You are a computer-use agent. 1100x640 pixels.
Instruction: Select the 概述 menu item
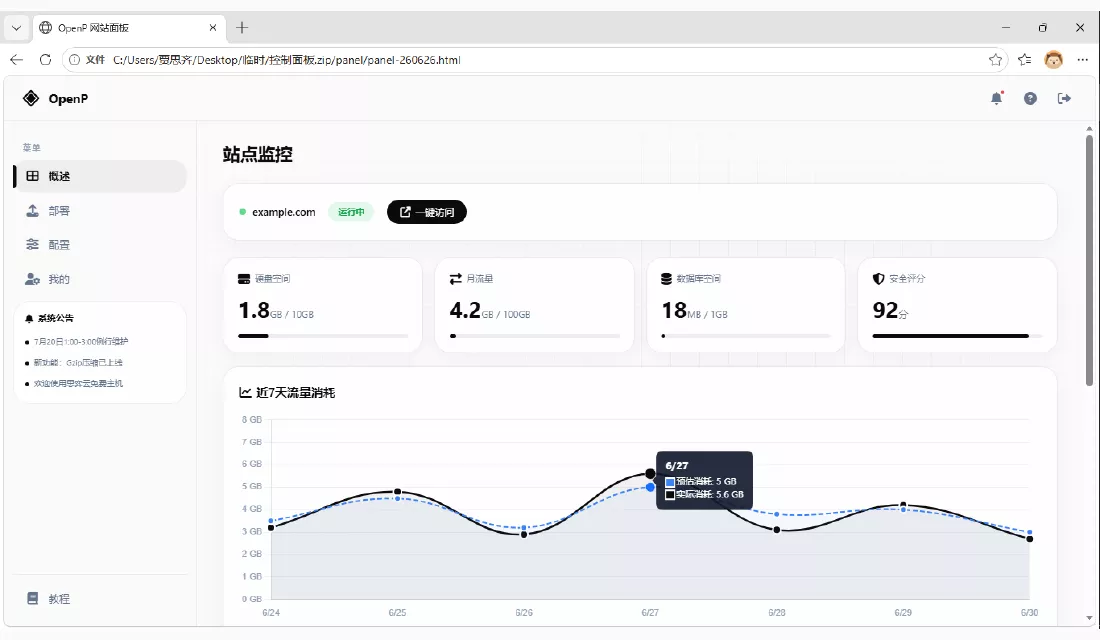coord(100,176)
